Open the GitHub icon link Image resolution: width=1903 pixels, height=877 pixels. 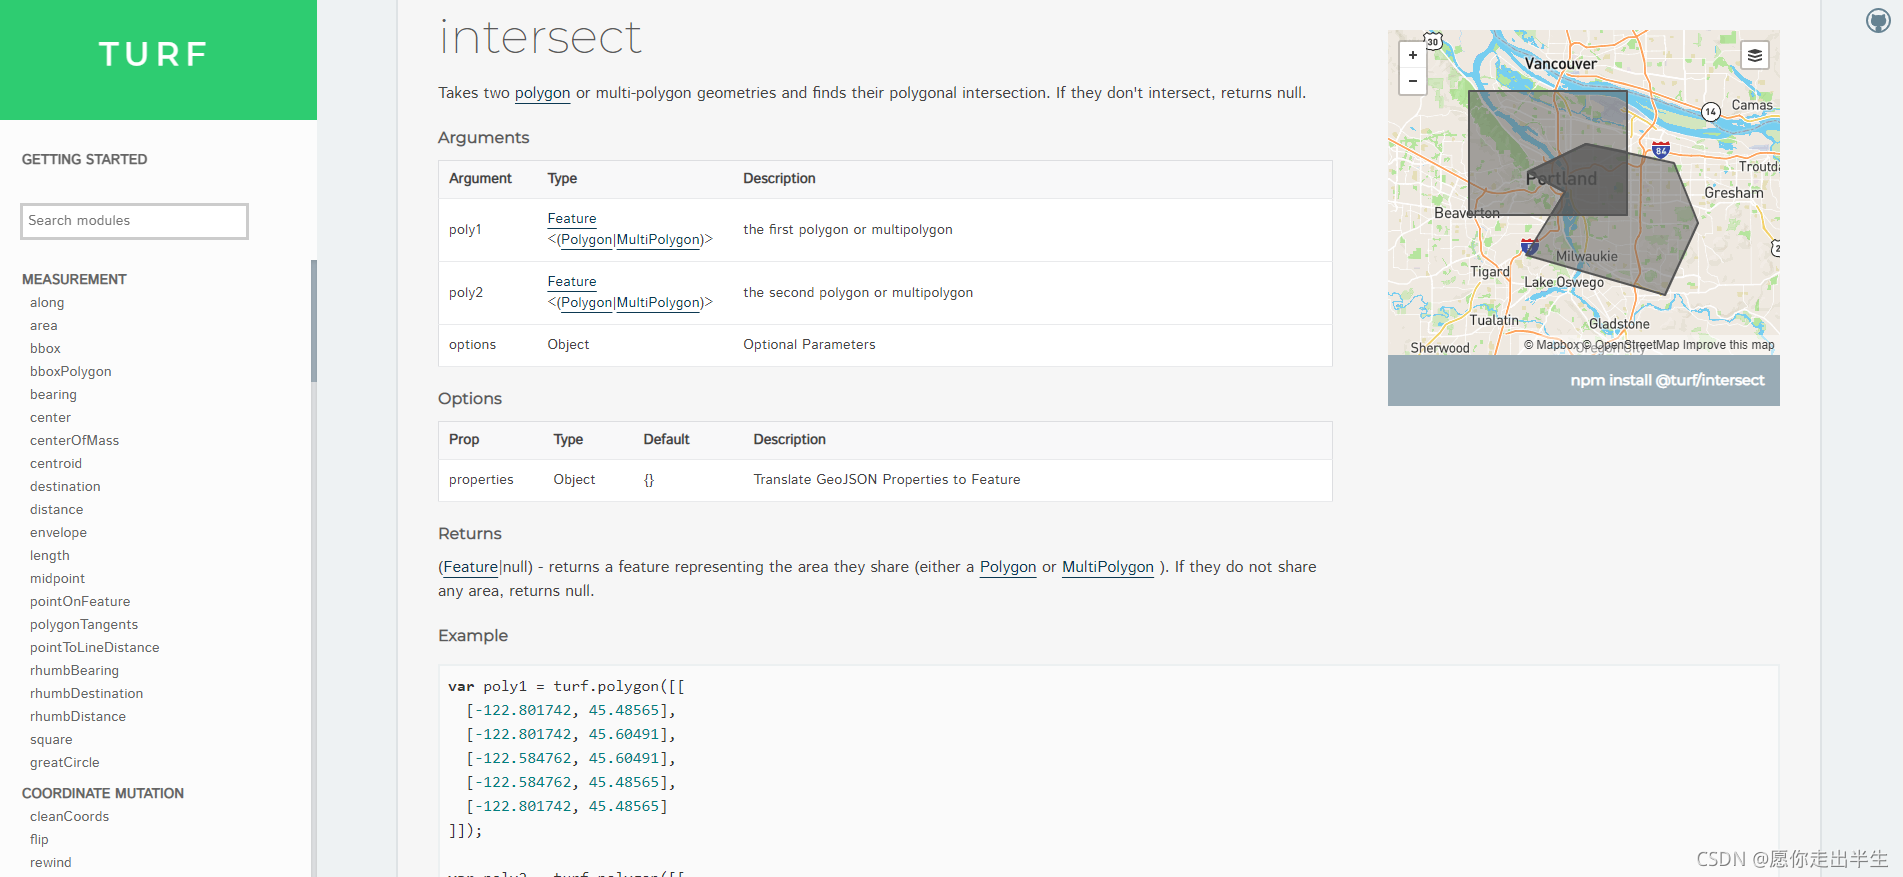point(1878,20)
